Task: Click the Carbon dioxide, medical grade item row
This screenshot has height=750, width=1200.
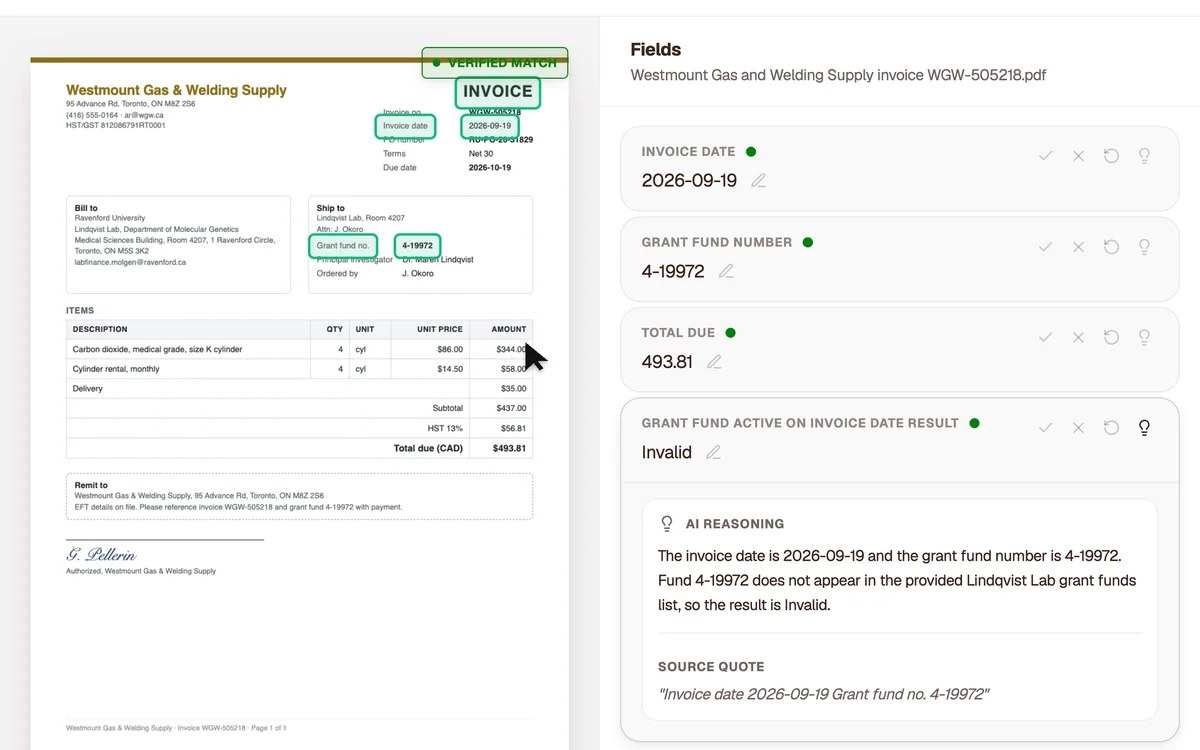Action: pos(299,349)
